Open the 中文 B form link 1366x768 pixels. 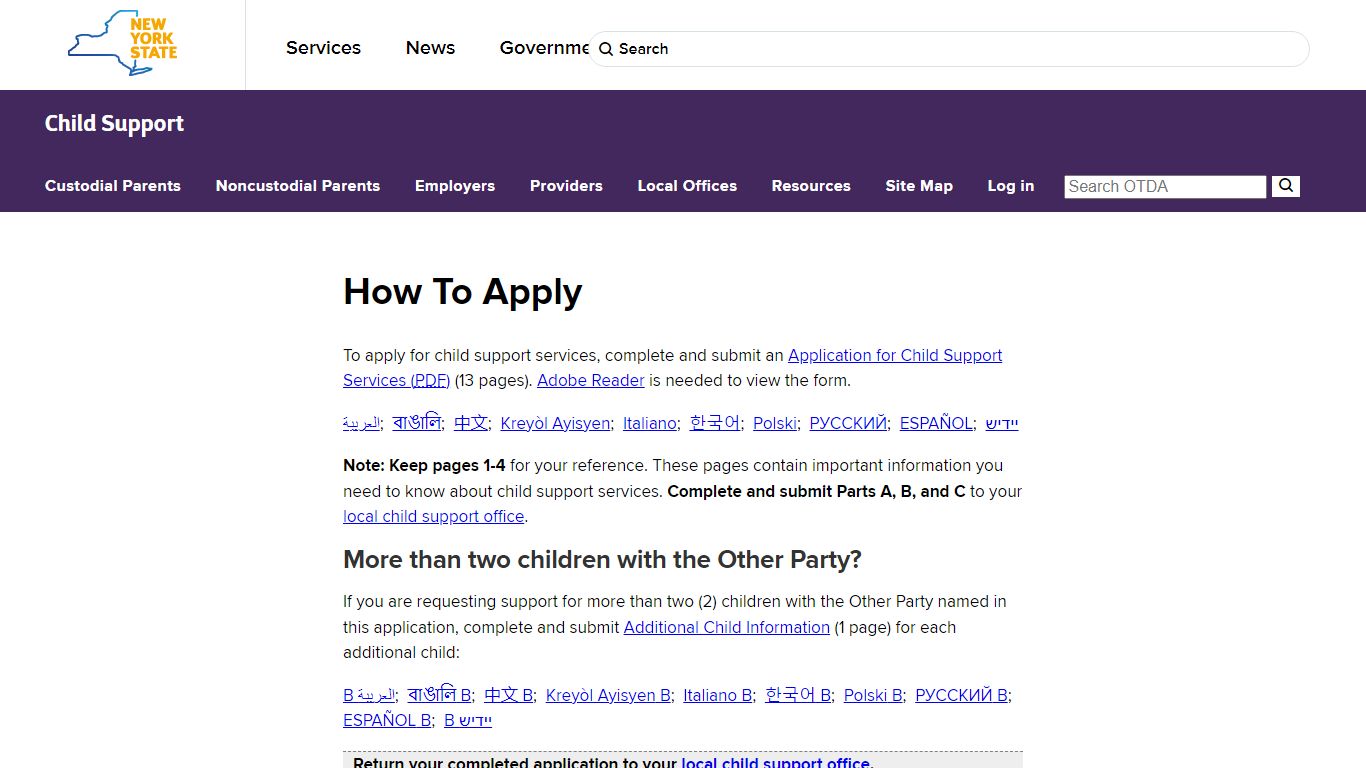508,695
